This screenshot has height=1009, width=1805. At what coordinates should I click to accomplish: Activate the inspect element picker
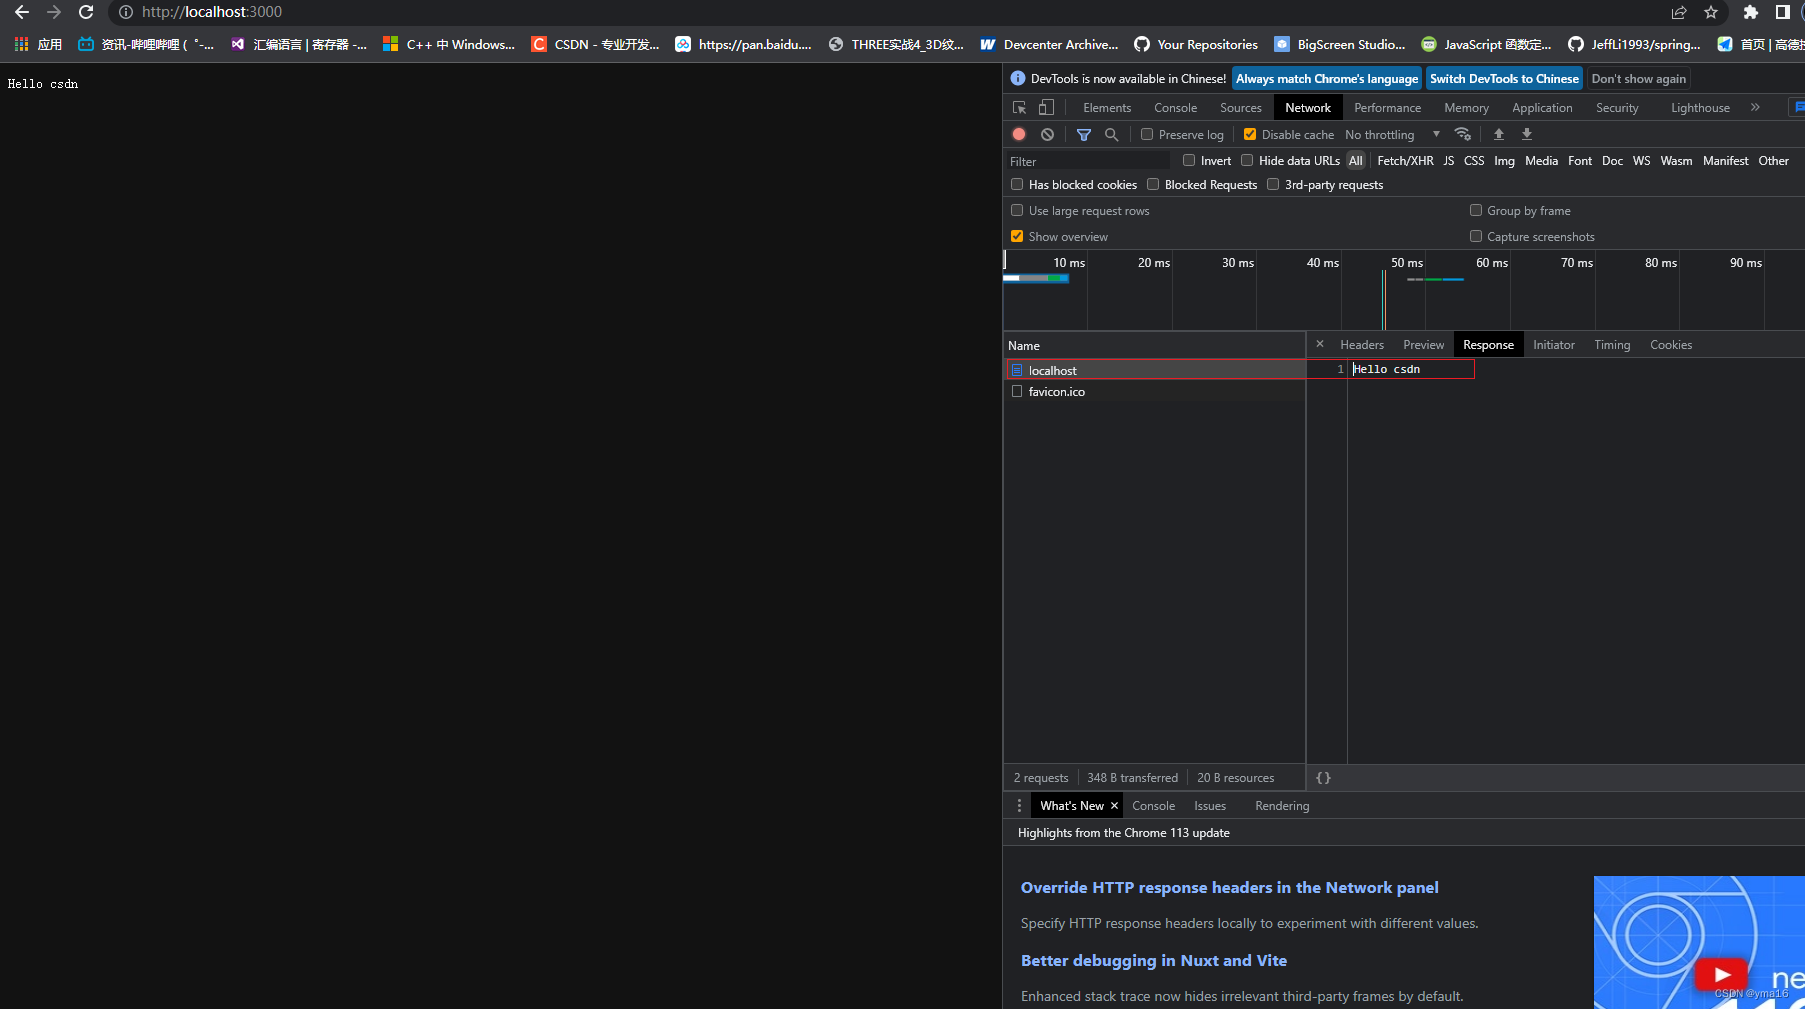pyautogui.click(x=1019, y=107)
